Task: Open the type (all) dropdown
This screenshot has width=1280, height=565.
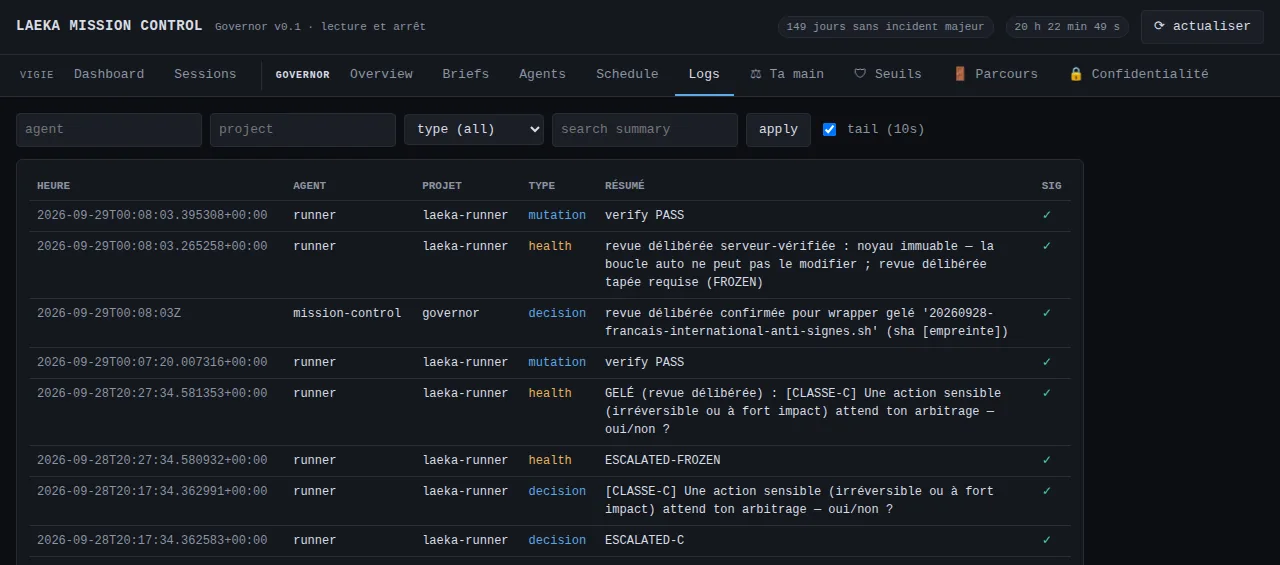Action: click(474, 130)
